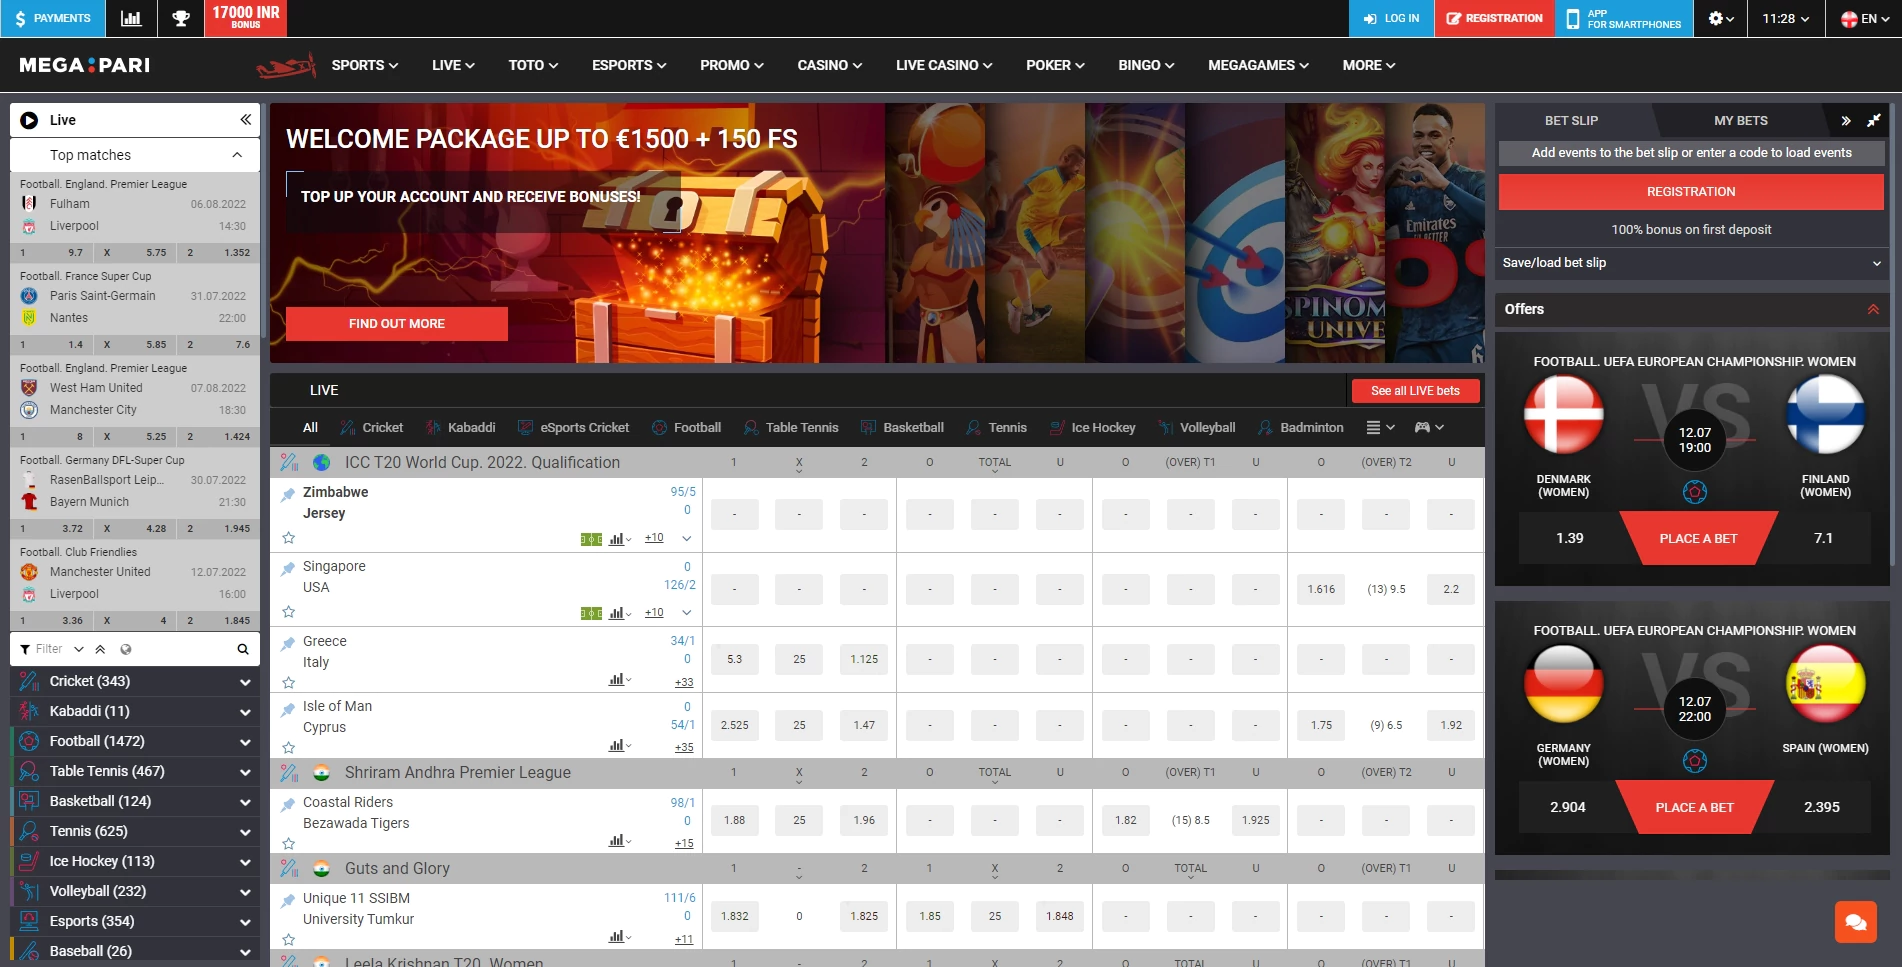Open the SPORTS menu
The height and width of the screenshot is (967, 1902).
tap(365, 65)
